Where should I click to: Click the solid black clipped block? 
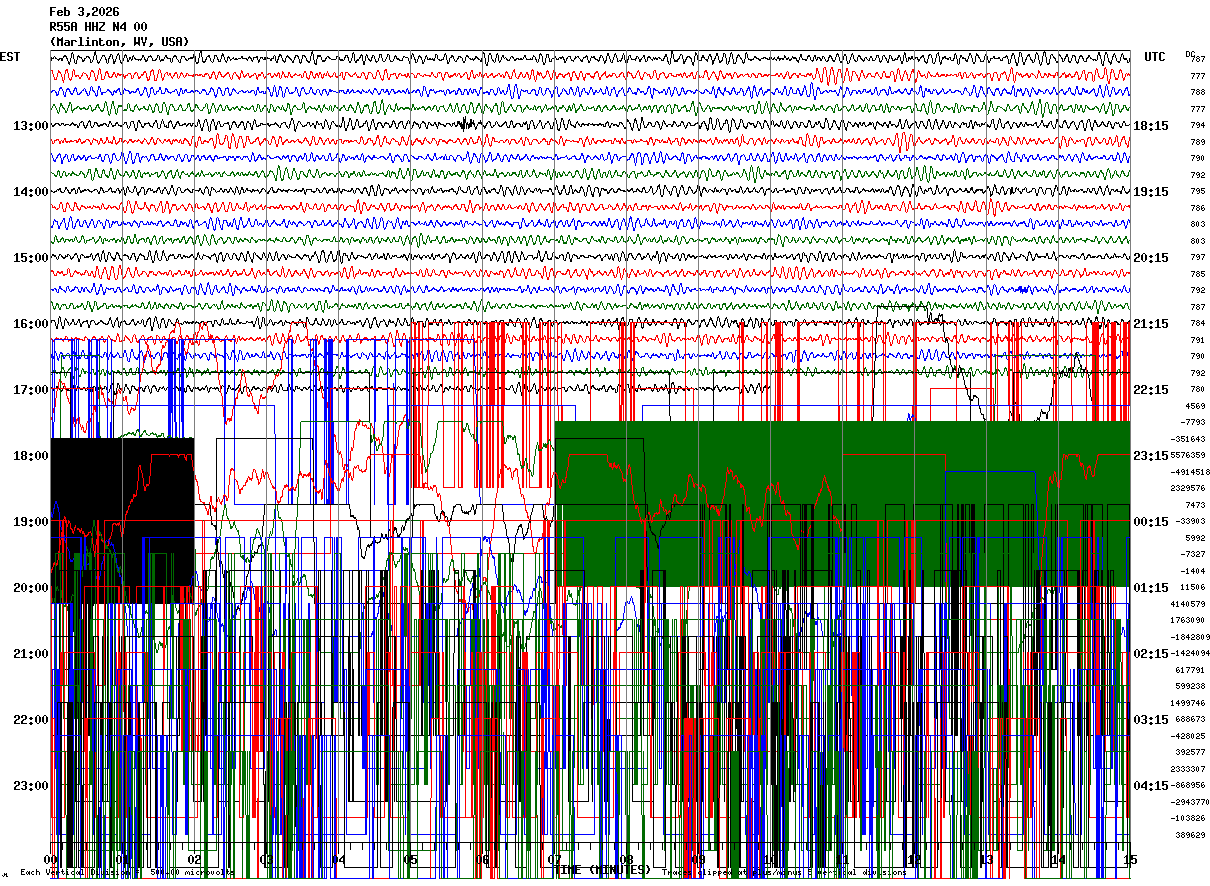tap(122, 520)
